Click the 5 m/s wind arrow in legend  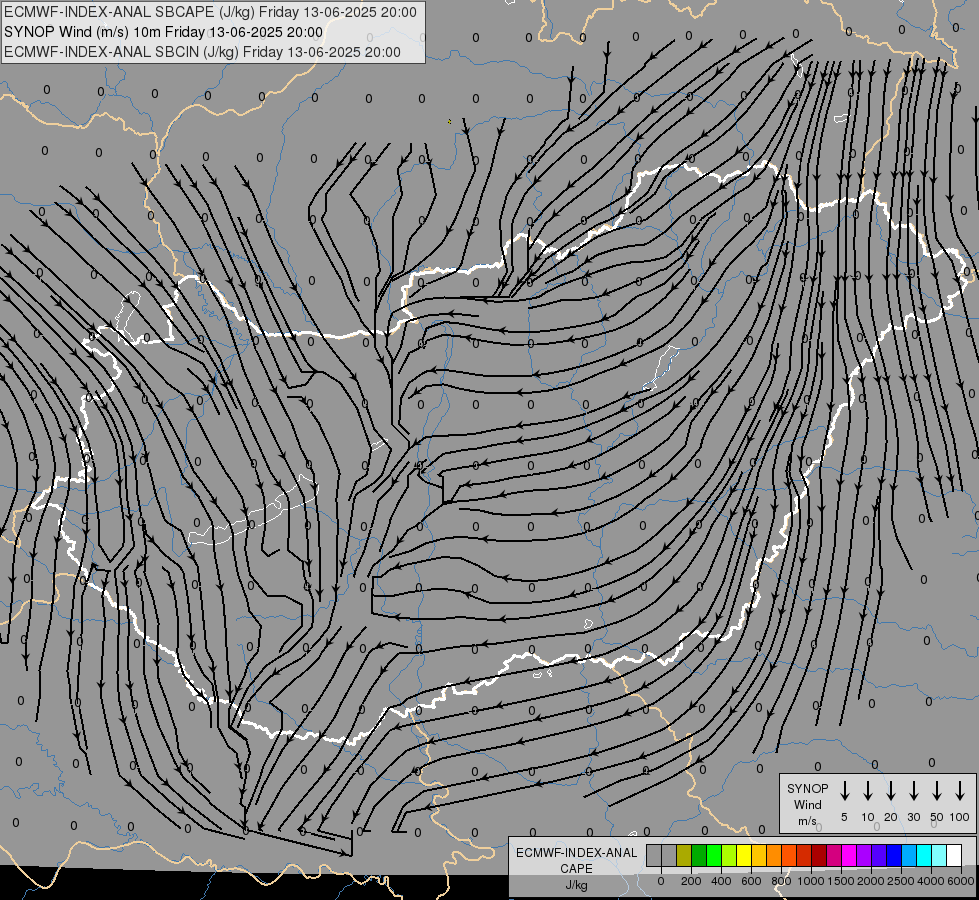(x=844, y=790)
